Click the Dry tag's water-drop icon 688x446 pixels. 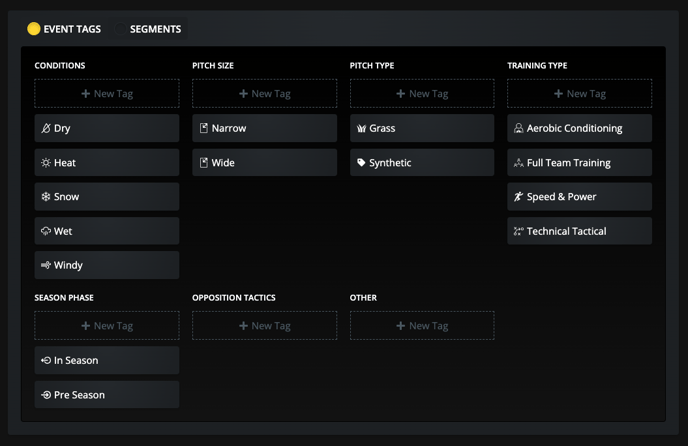pos(46,129)
